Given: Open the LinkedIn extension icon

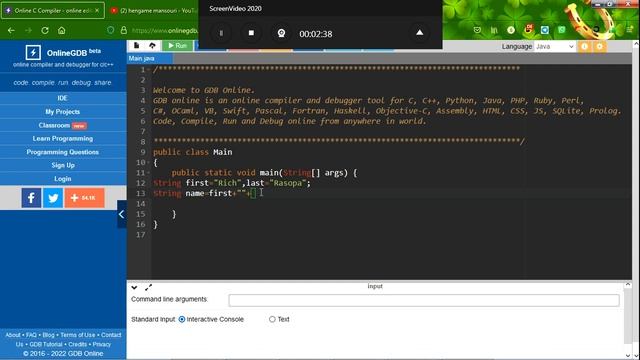Looking at the screenshot, I should 494,30.
